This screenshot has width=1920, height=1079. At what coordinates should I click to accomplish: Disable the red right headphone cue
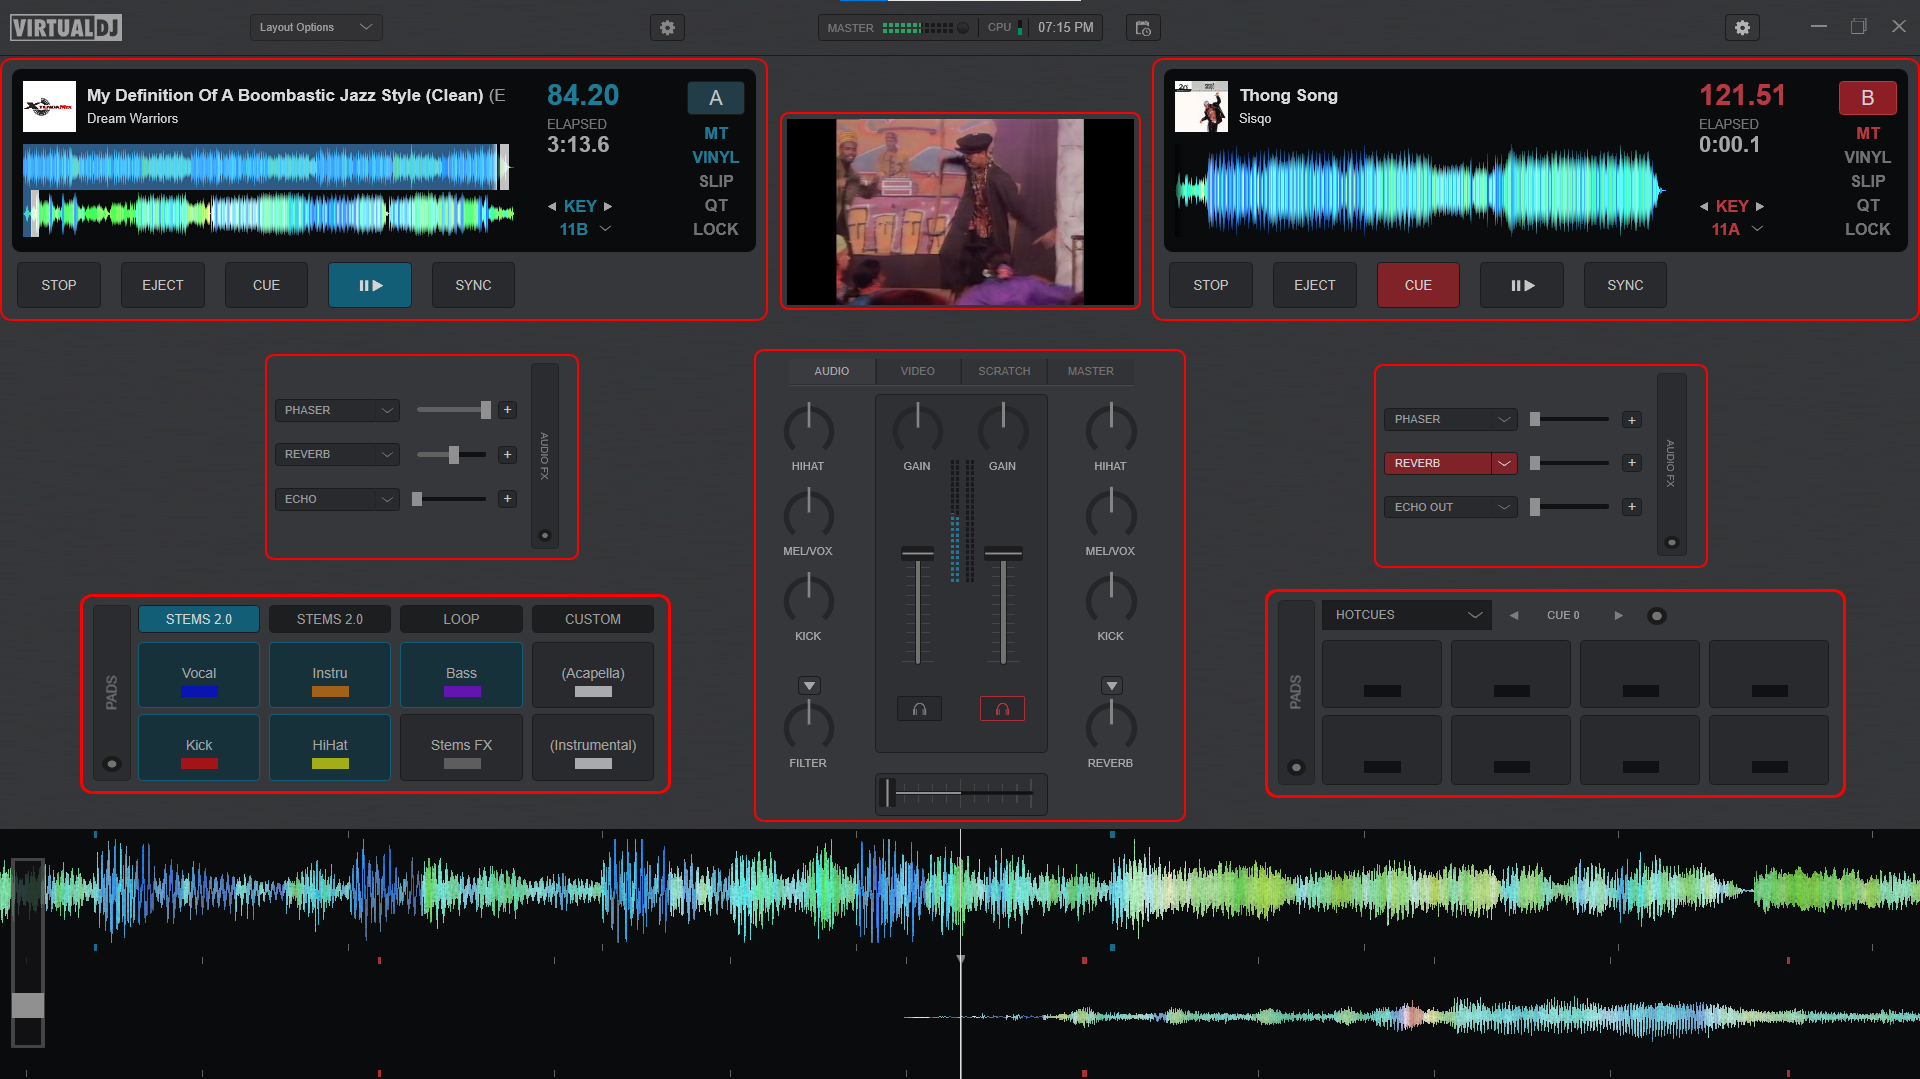[x=1002, y=709]
